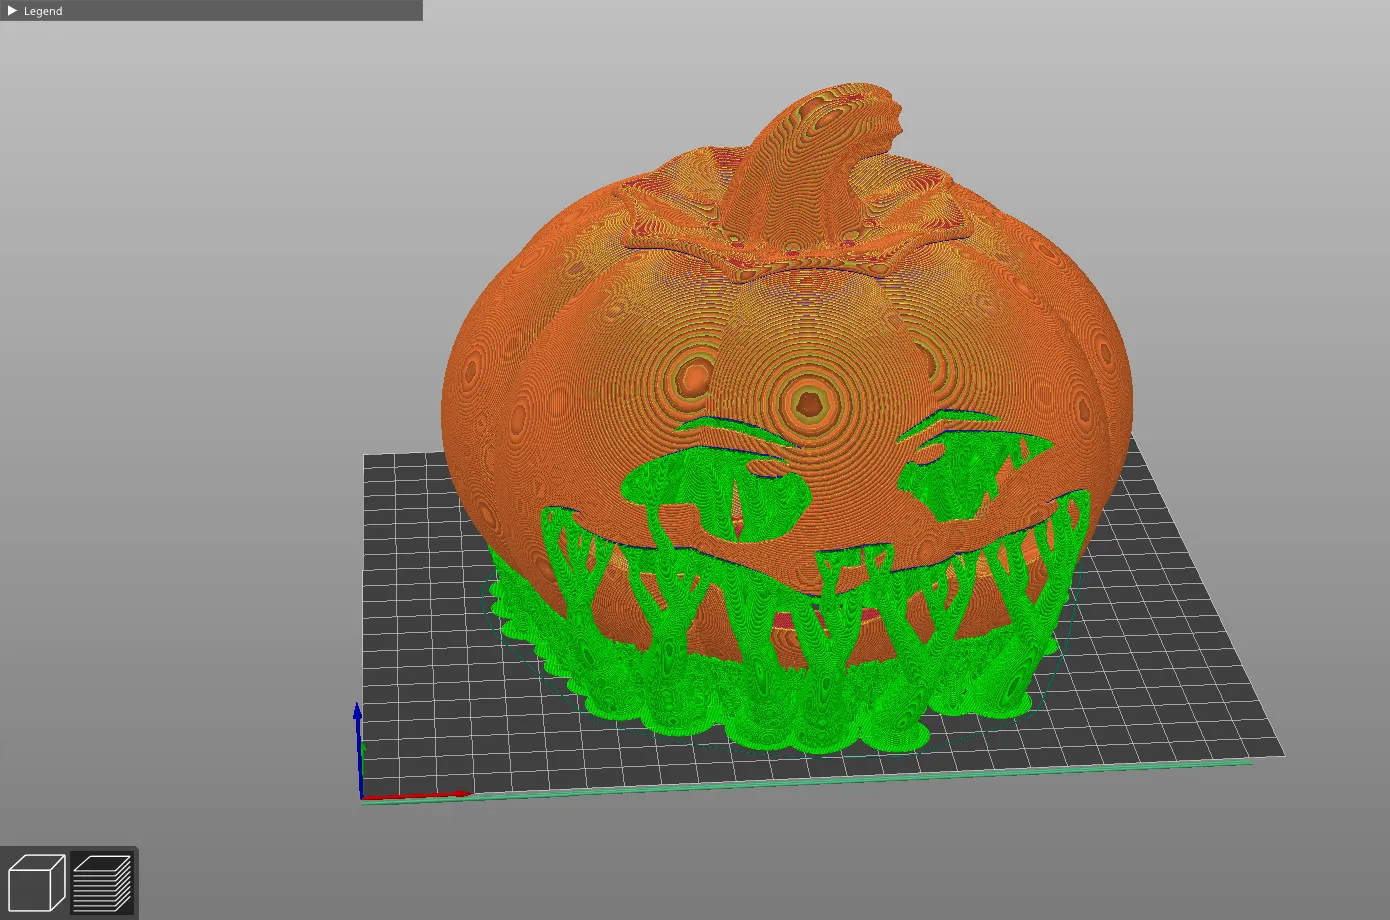Click the origin point of the axes indicator
1390x920 pixels.
pos(361,795)
